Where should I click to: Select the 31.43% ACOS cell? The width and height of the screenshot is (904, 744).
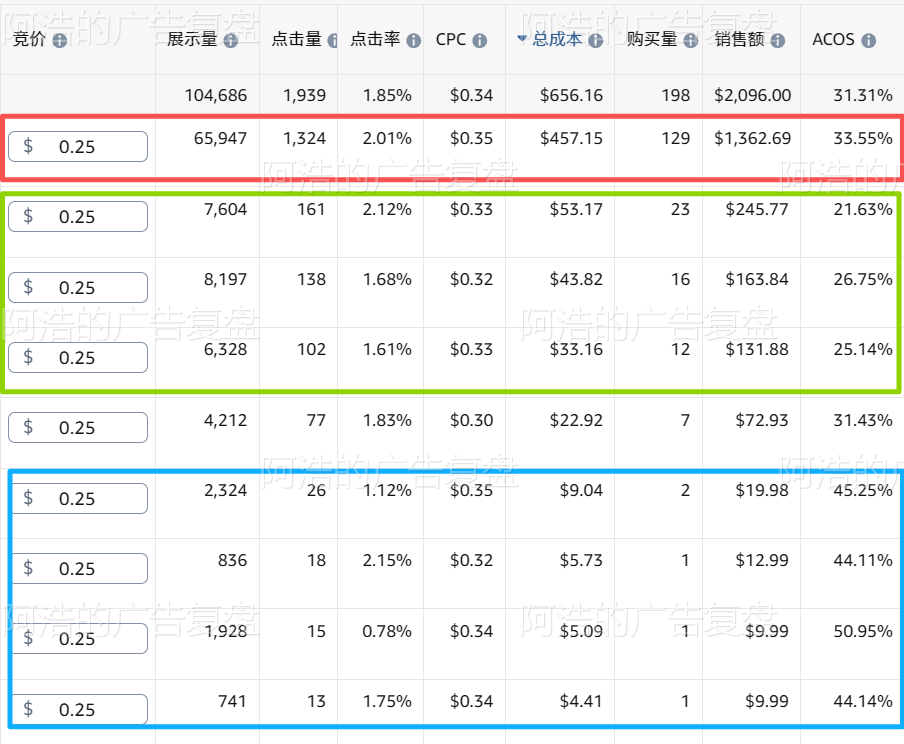coord(863,420)
